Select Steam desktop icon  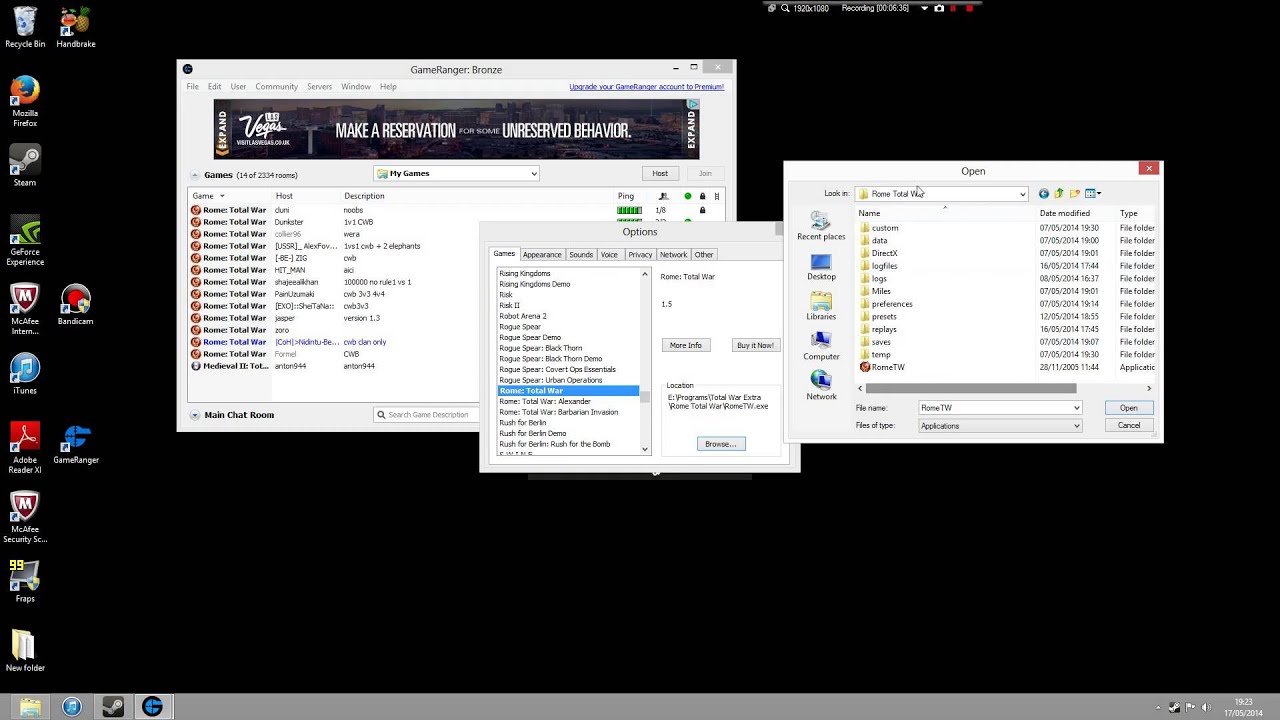pos(25,166)
